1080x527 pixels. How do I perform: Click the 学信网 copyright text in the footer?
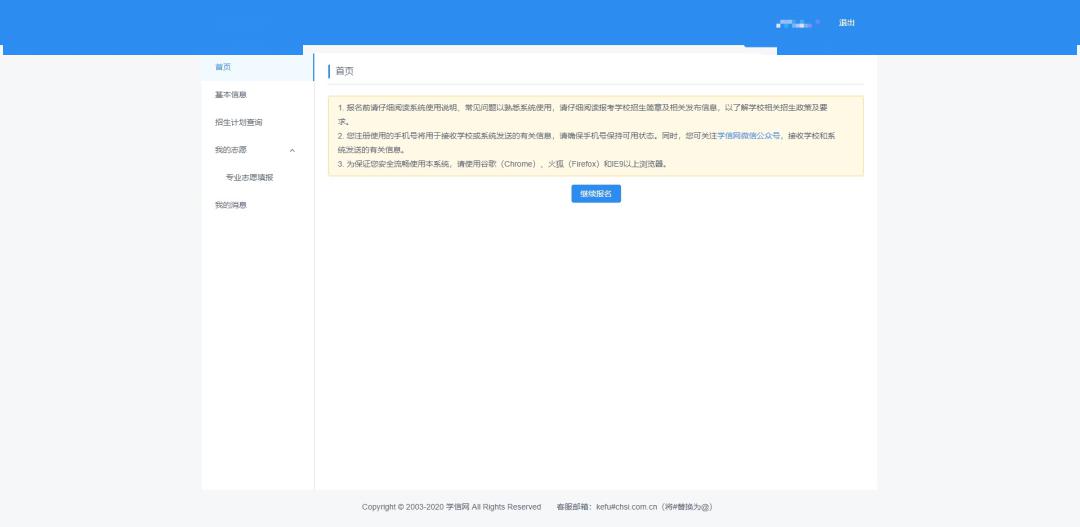[x=451, y=507]
